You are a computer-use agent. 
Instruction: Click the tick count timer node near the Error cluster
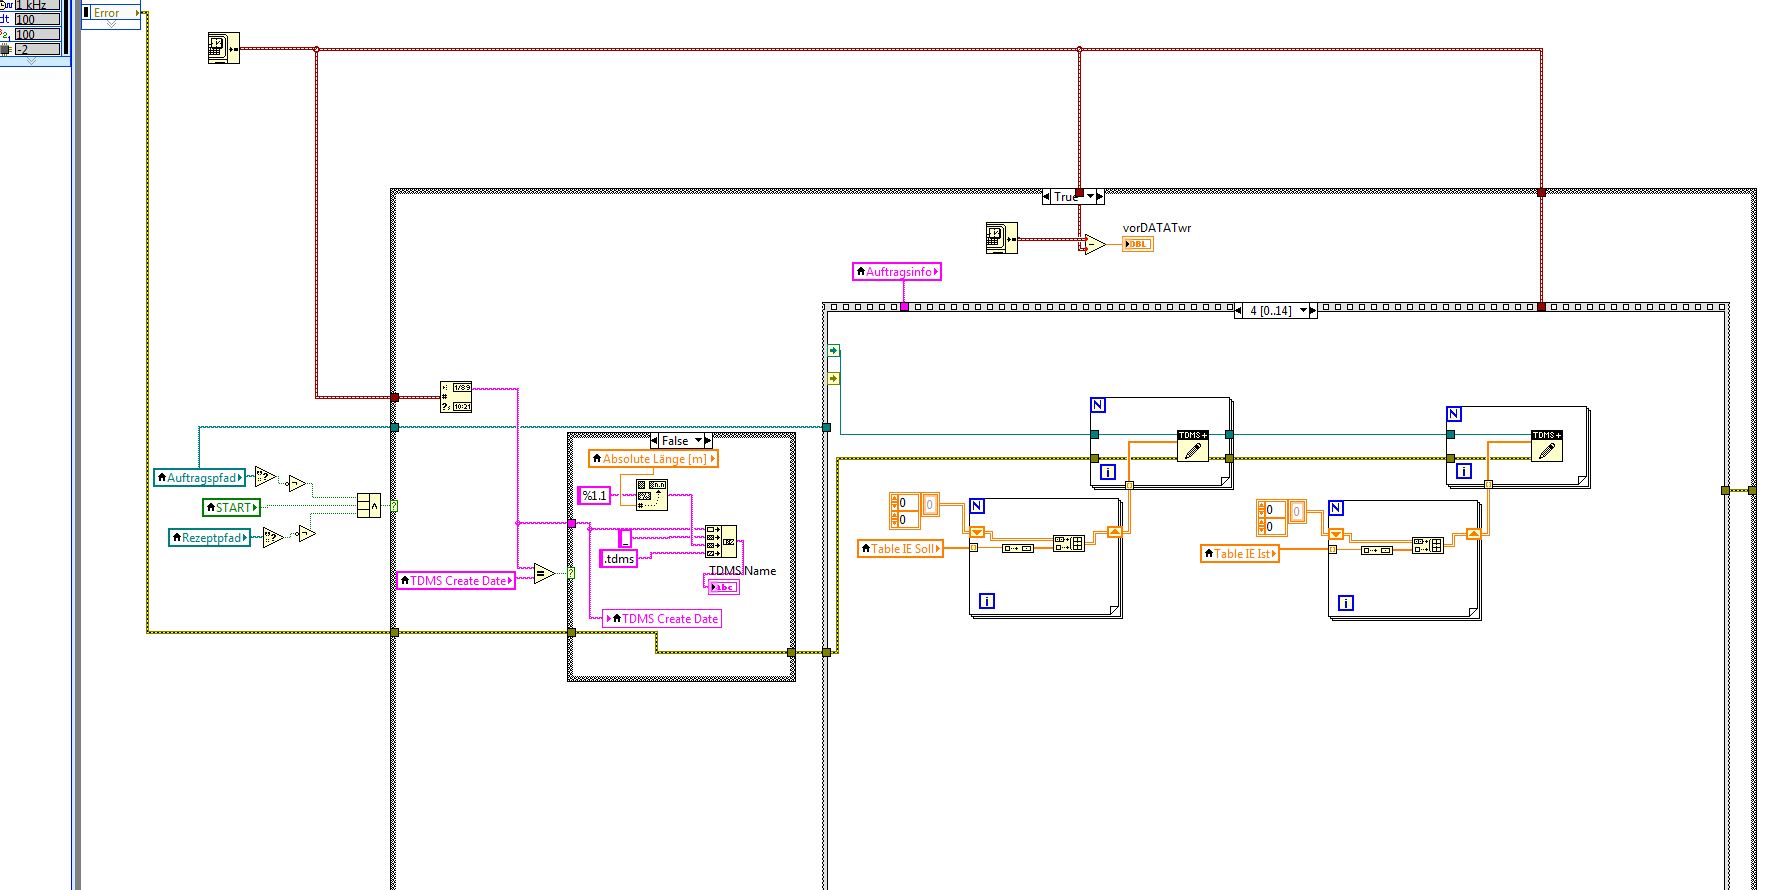pos(222,48)
